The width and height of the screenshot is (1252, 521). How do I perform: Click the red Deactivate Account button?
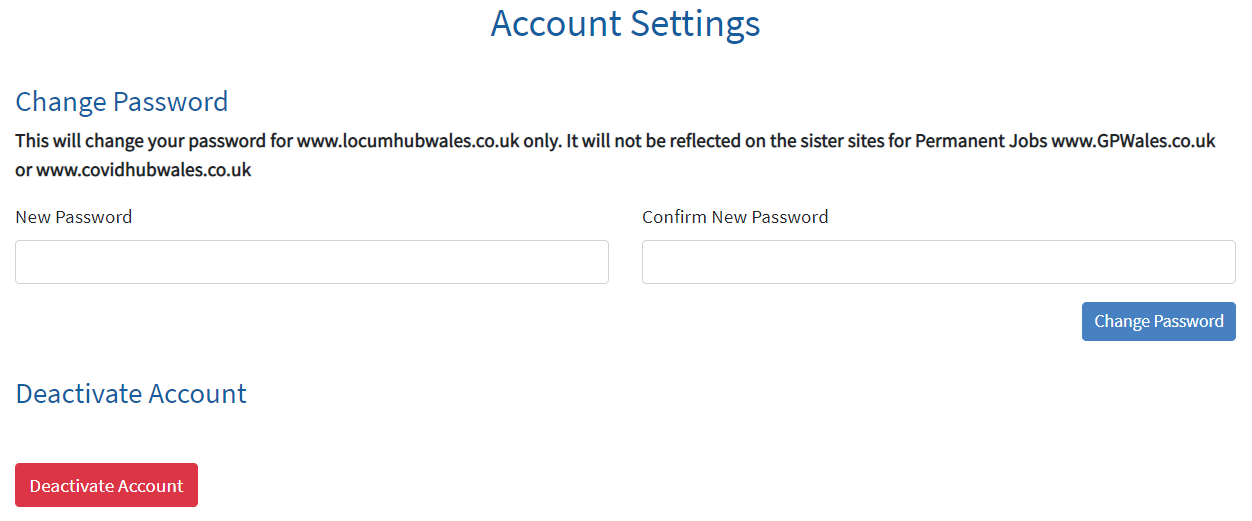(x=106, y=485)
